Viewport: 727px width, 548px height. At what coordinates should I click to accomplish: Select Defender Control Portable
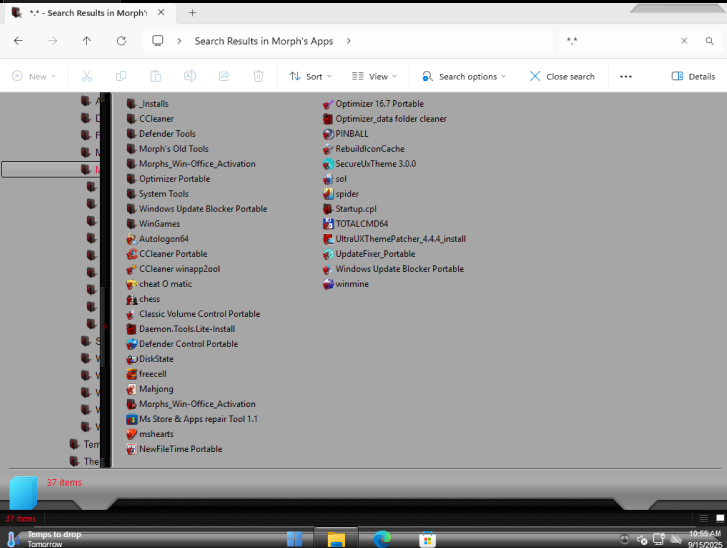coord(182,344)
